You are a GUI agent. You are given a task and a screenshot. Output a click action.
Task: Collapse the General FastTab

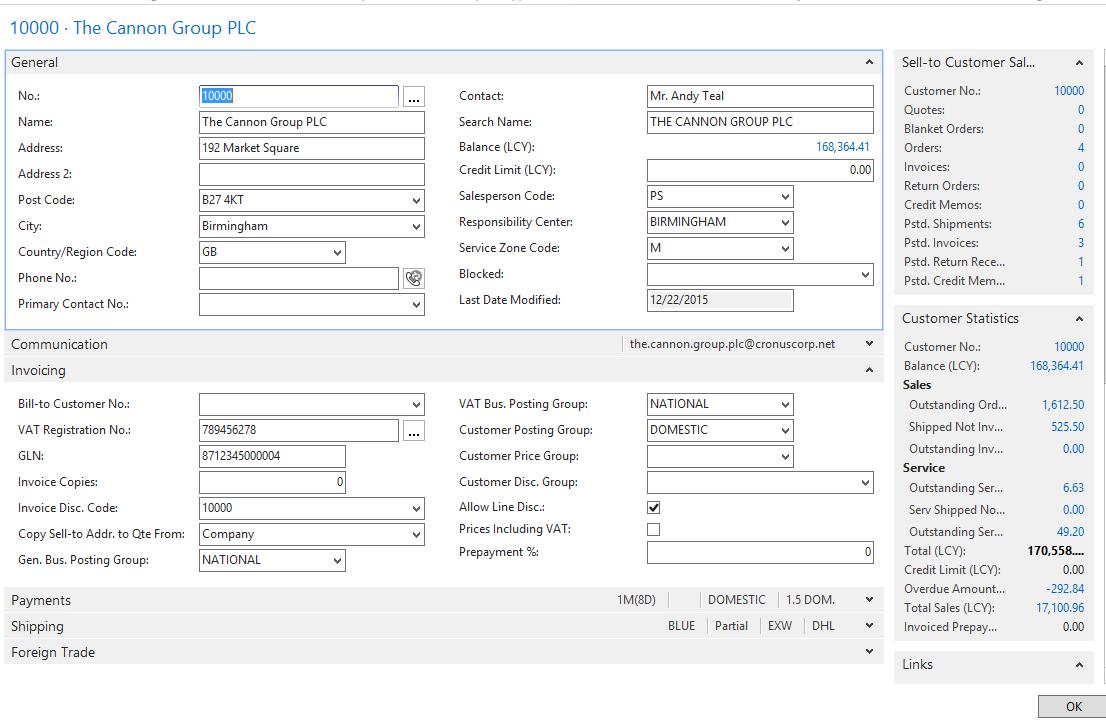tap(869, 62)
